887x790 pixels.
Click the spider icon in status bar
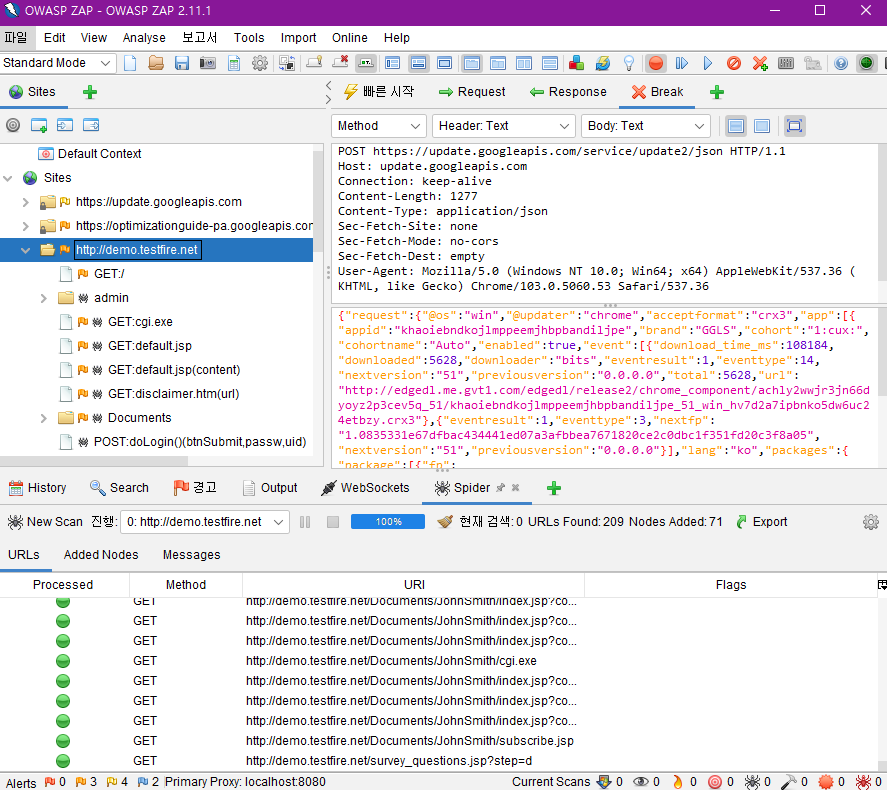(x=752, y=782)
